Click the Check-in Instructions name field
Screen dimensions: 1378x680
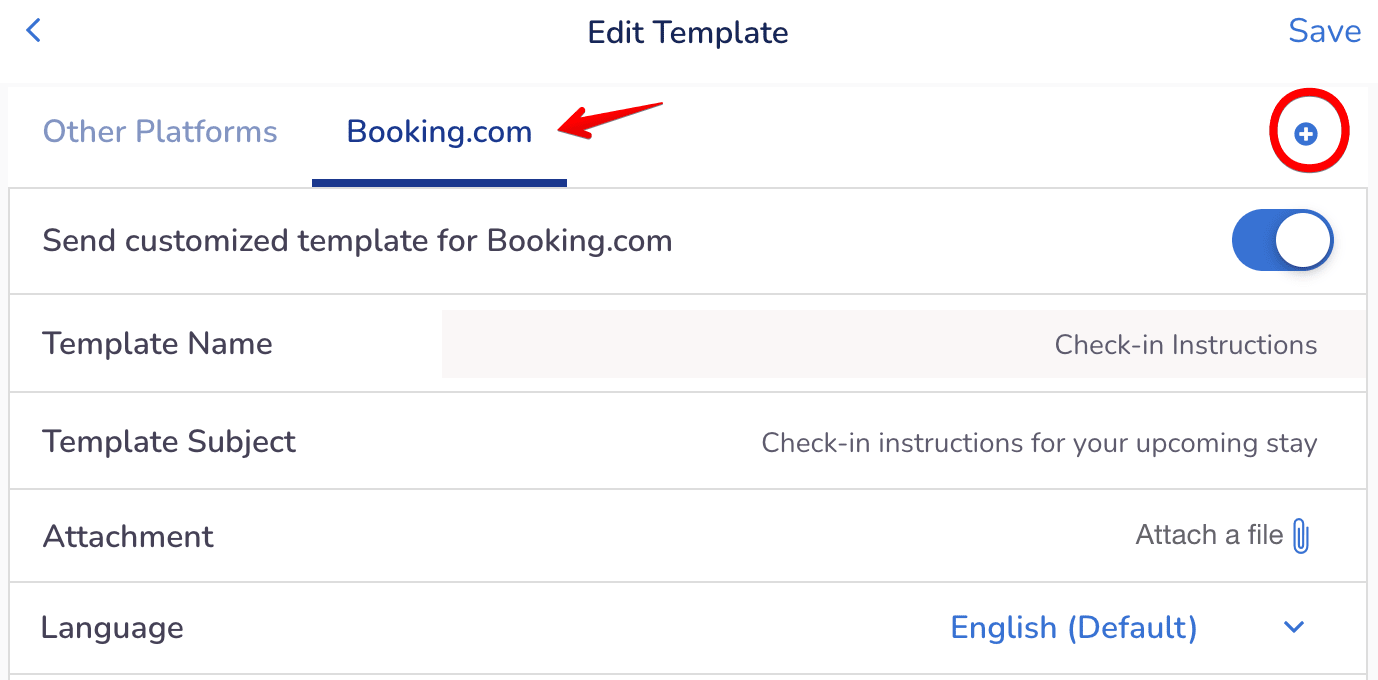[904, 344]
